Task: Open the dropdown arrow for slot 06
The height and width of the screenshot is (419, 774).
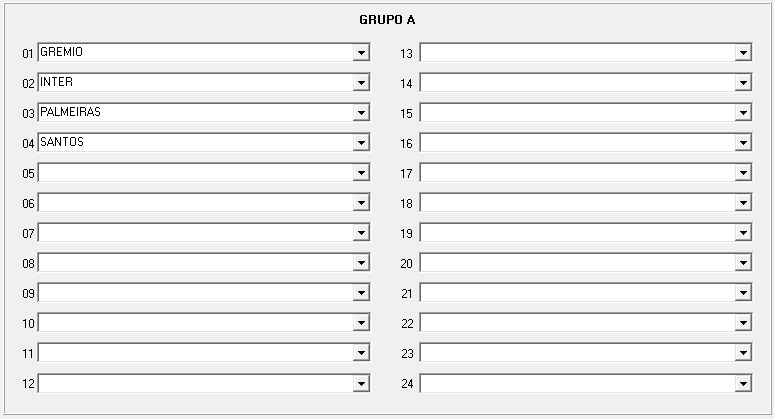Action: pos(361,203)
